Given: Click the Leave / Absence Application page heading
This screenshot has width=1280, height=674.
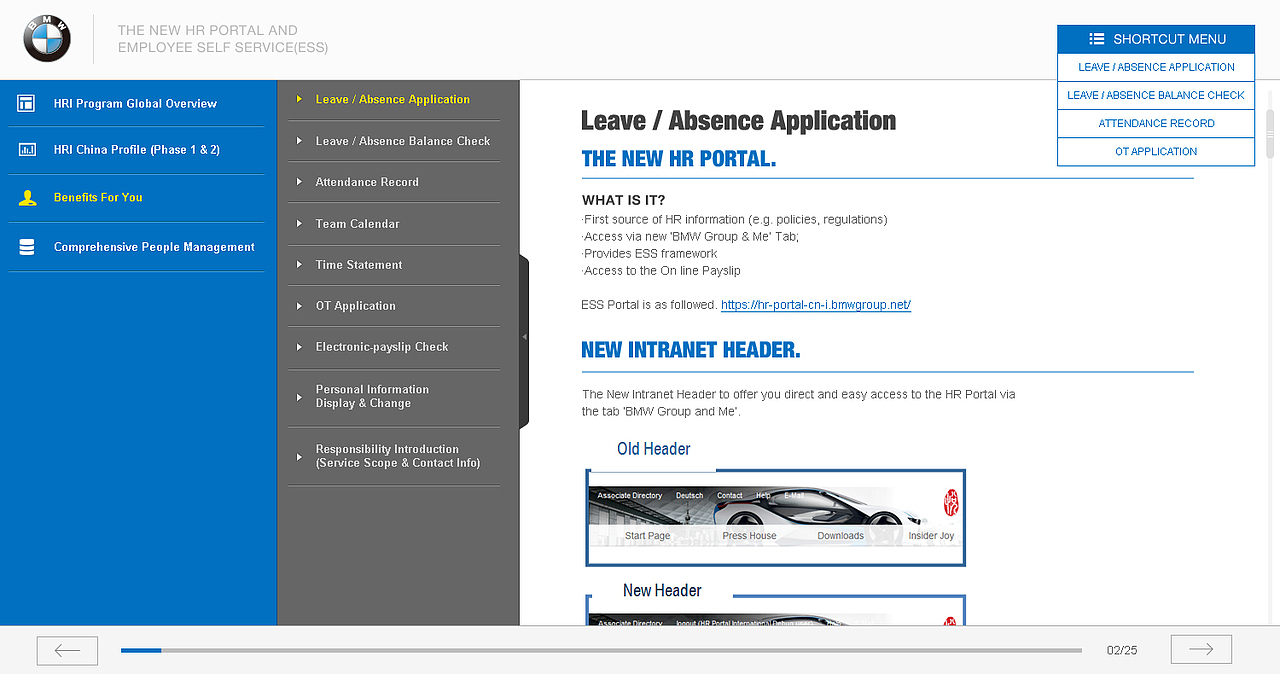Looking at the screenshot, I should click(738, 121).
